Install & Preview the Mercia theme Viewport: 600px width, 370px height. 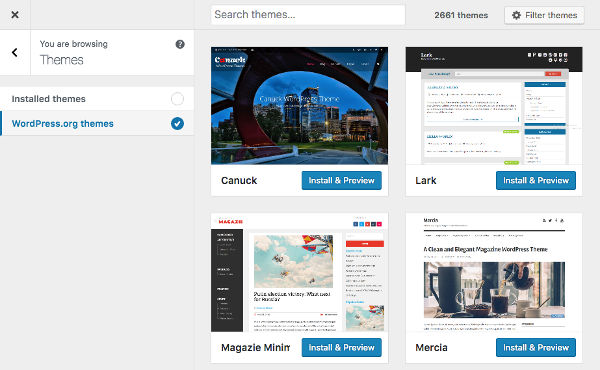(536, 347)
